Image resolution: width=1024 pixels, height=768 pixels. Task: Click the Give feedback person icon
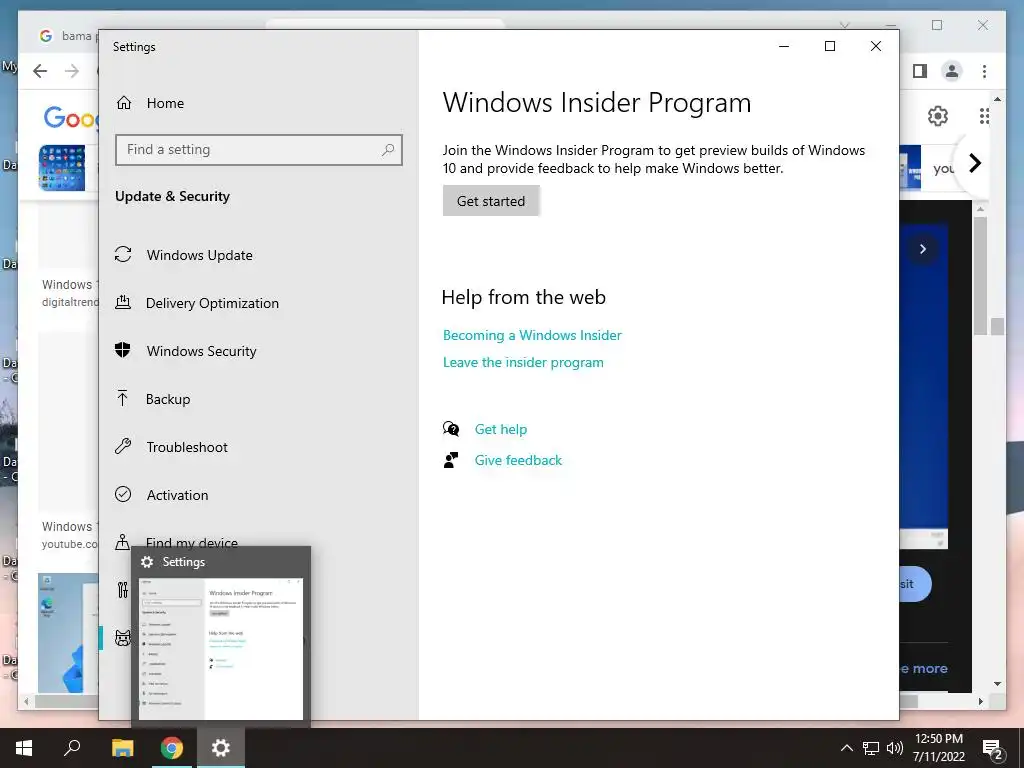pyautogui.click(x=451, y=460)
